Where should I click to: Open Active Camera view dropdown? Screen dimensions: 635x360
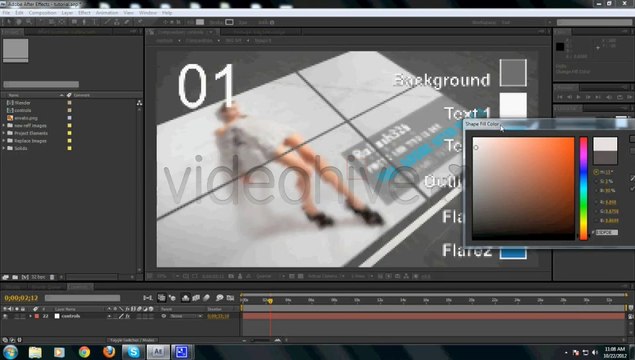(x=326, y=276)
